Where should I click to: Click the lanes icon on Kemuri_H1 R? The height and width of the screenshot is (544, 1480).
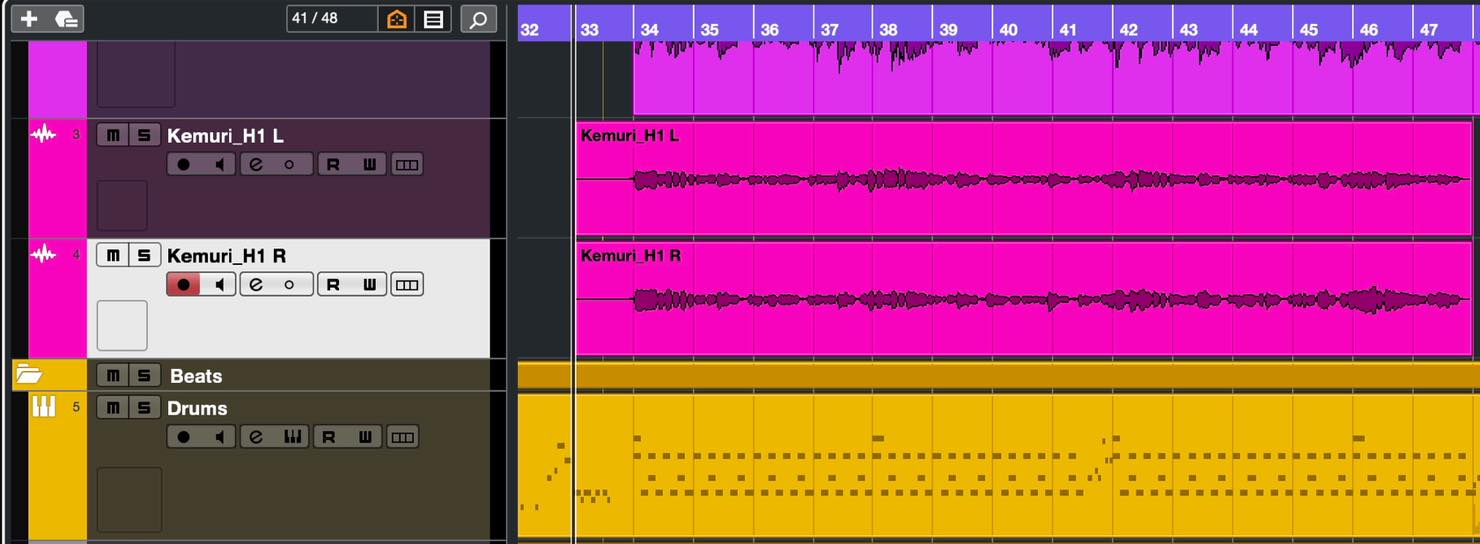click(x=406, y=285)
